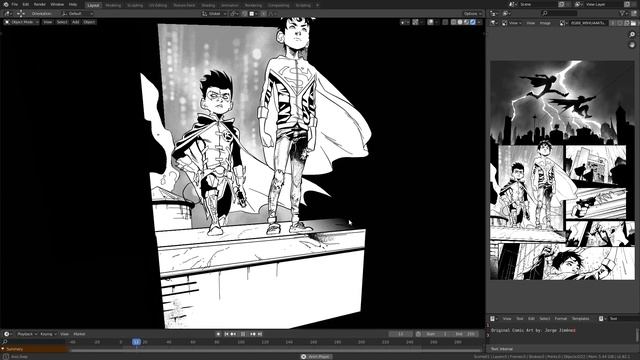Open the timeline editor type icon

click(8, 334)
